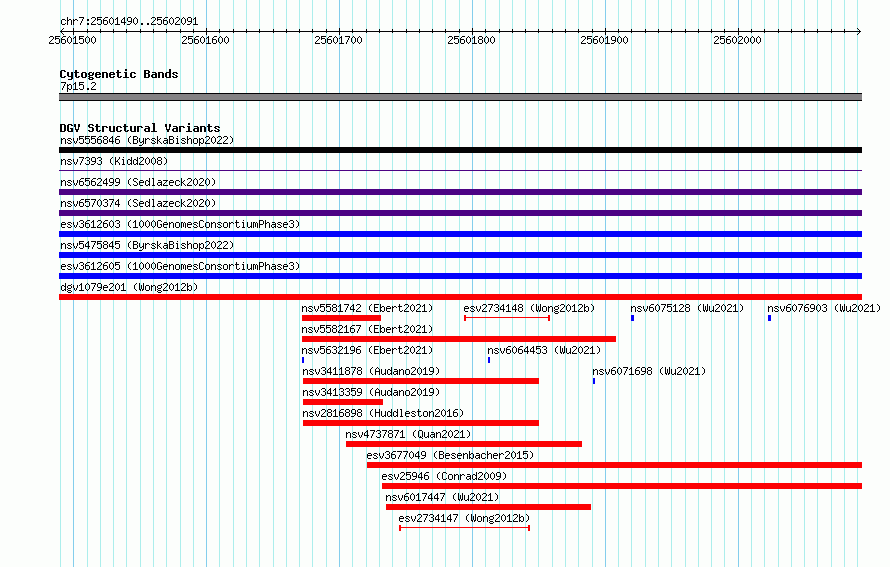890x567 pixels.
Task: Select the red bar under esv3677049
Action: tap(614, 465)
